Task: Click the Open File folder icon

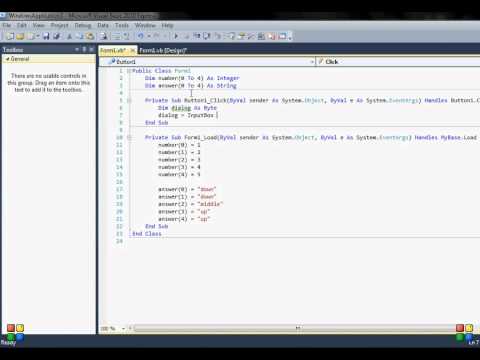Action: (x=20, y=36)
